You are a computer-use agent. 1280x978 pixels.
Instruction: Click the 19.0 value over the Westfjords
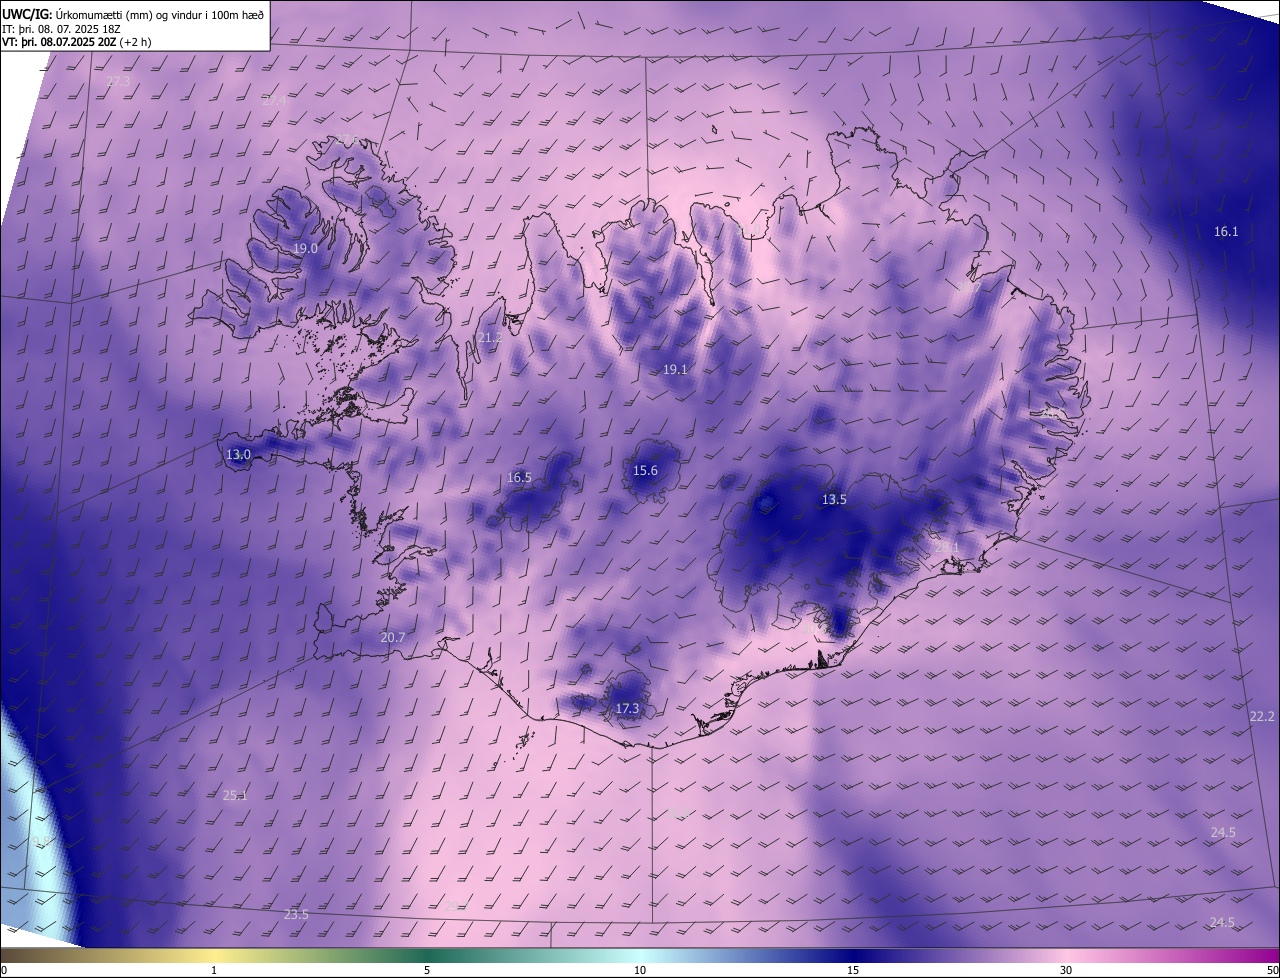[305, 248]
